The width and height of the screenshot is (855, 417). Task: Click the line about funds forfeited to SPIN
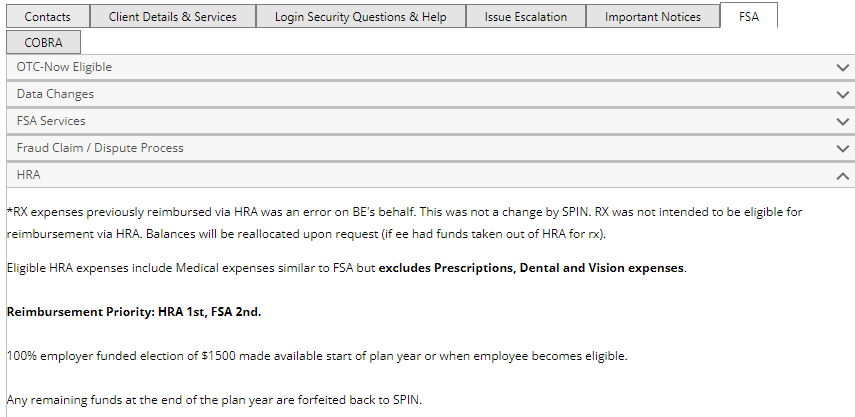point(214,400)
